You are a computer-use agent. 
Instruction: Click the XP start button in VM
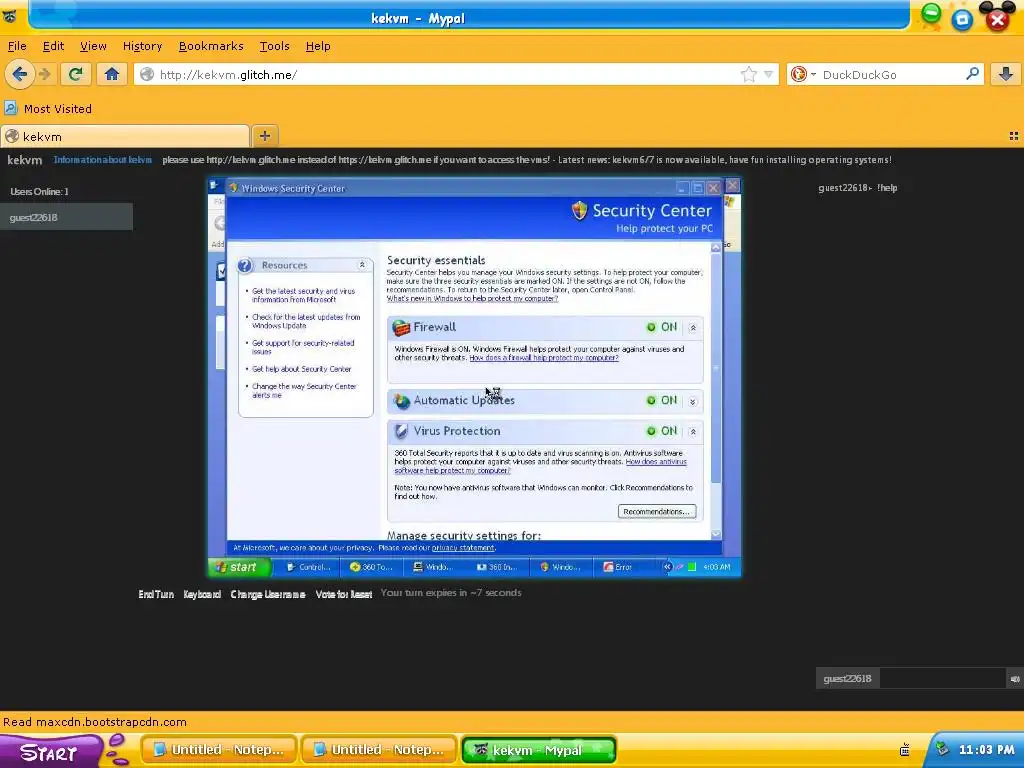[238, 567]
